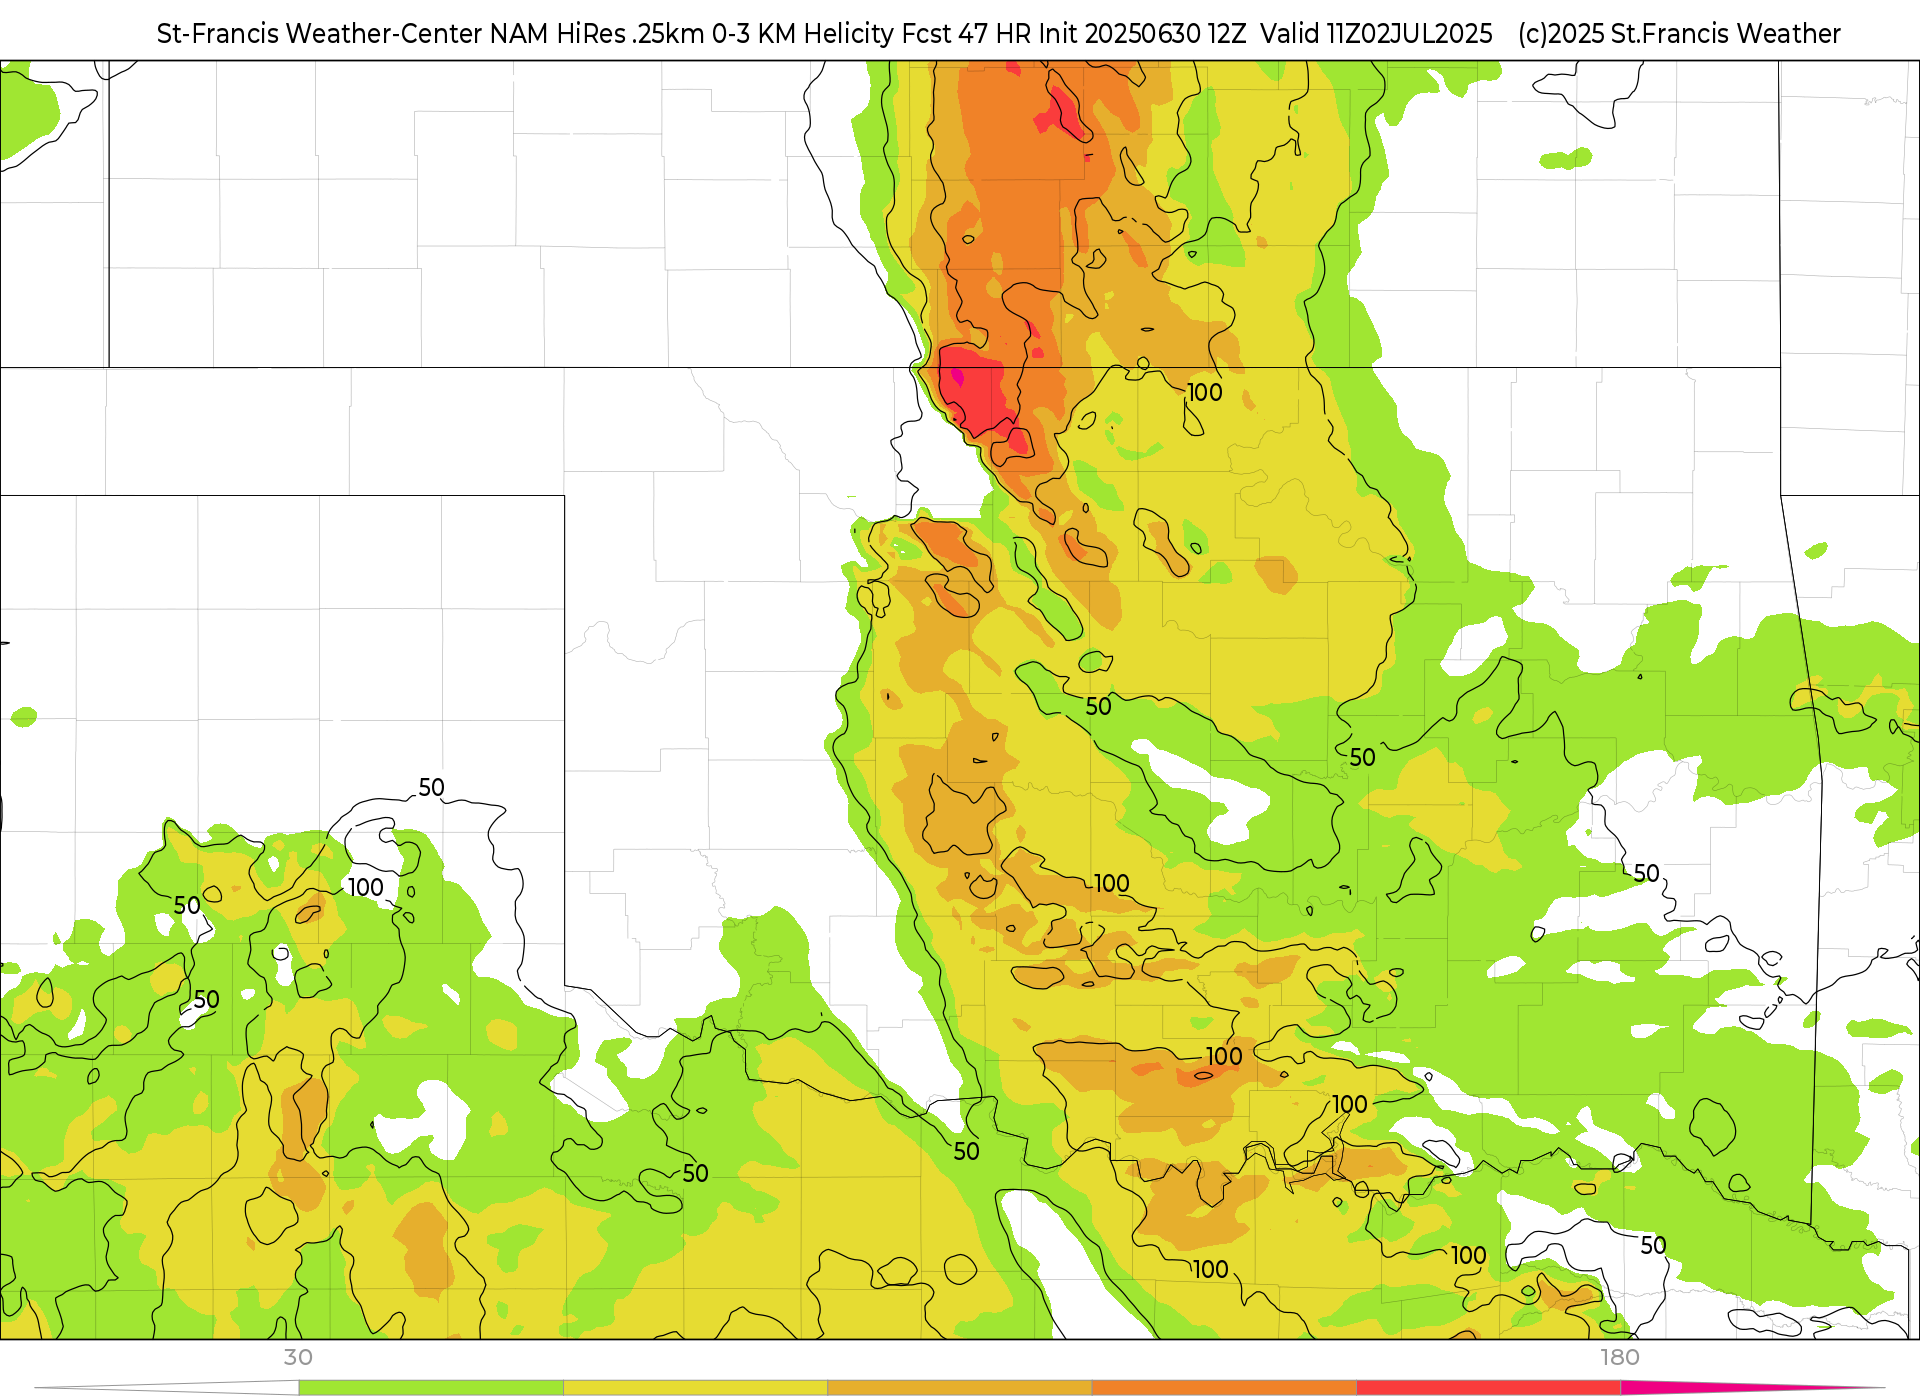Click 'NAM HiRes .25km' in the title

click(597, 34)
